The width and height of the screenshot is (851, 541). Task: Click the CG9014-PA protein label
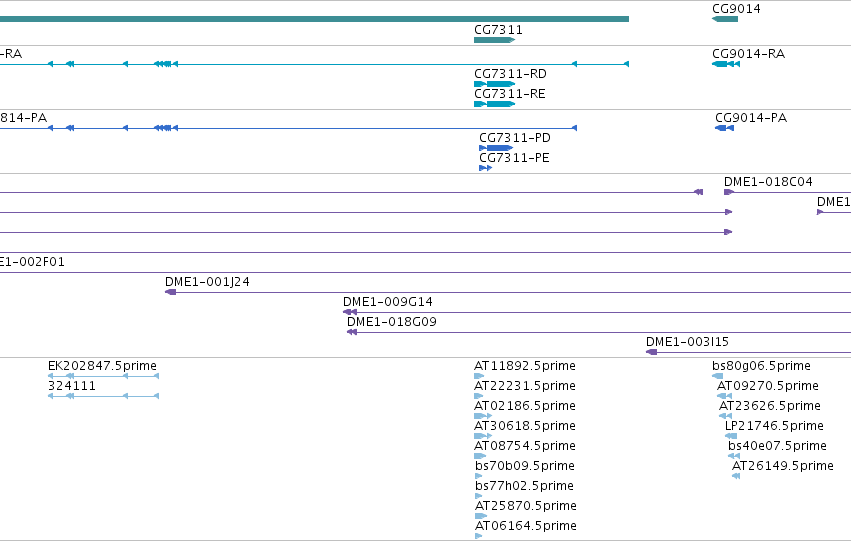pyautogui.click(x=751, y=117)
